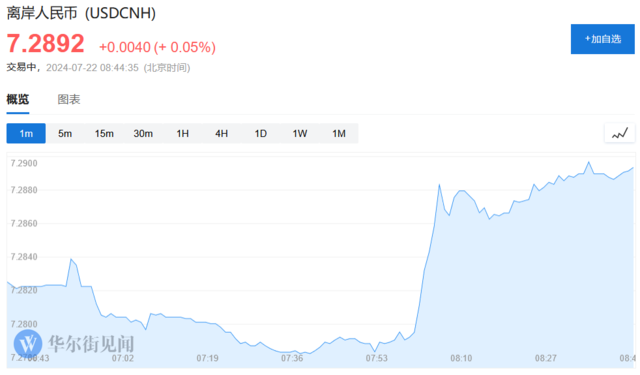
Task: Click the 7.2880 axis label
Action: click(24, 190)
